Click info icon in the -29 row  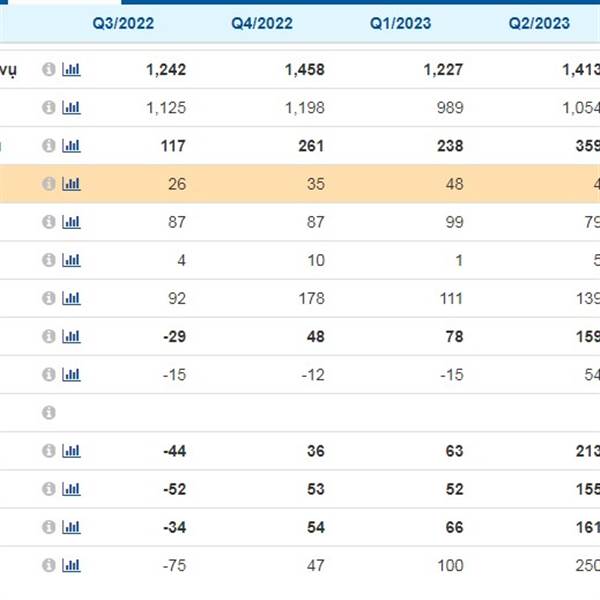49,336
